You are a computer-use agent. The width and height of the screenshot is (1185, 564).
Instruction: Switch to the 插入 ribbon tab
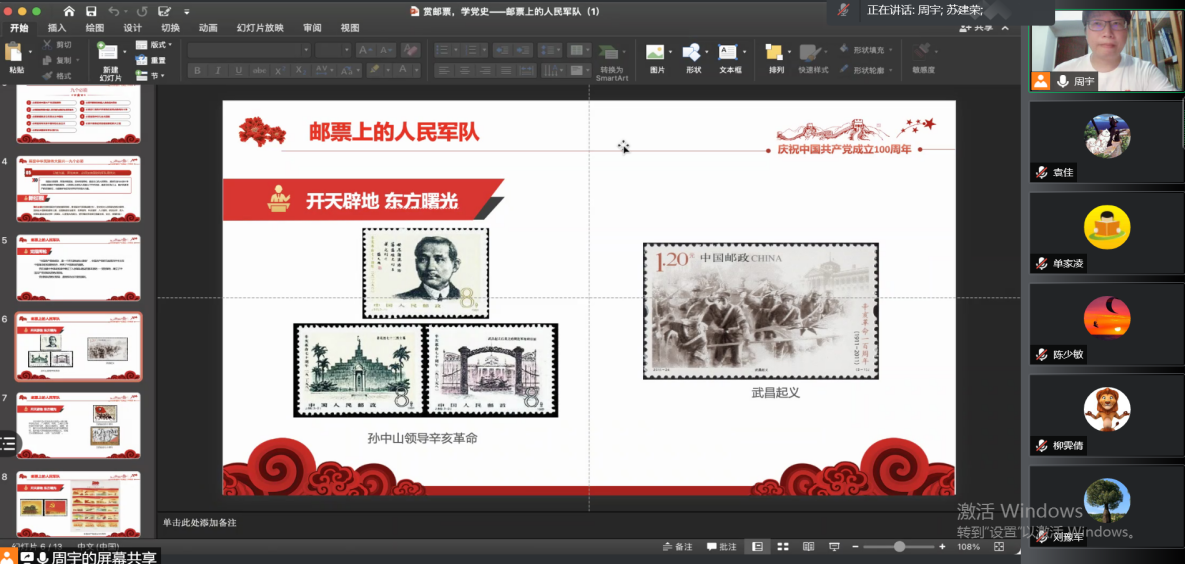pos(57,28)
